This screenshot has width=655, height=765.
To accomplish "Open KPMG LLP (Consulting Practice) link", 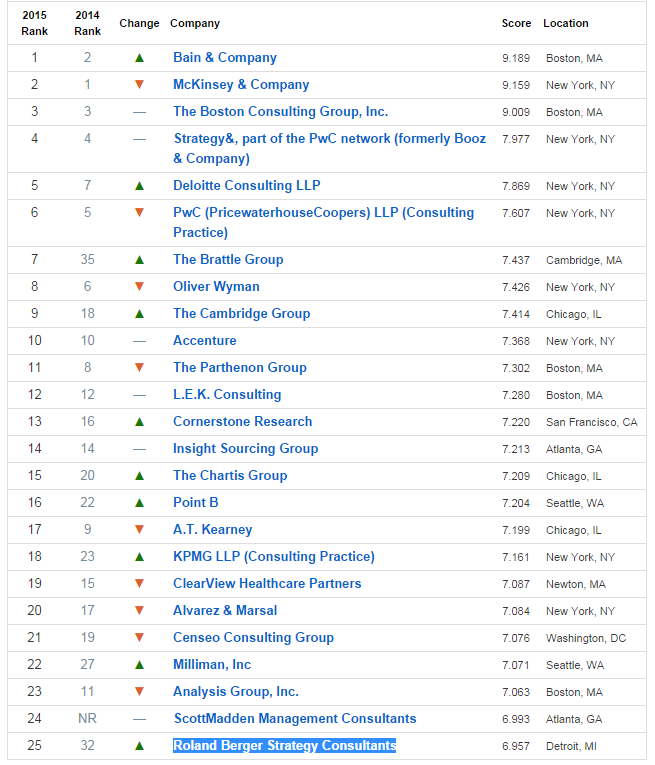I will [274, 556].
